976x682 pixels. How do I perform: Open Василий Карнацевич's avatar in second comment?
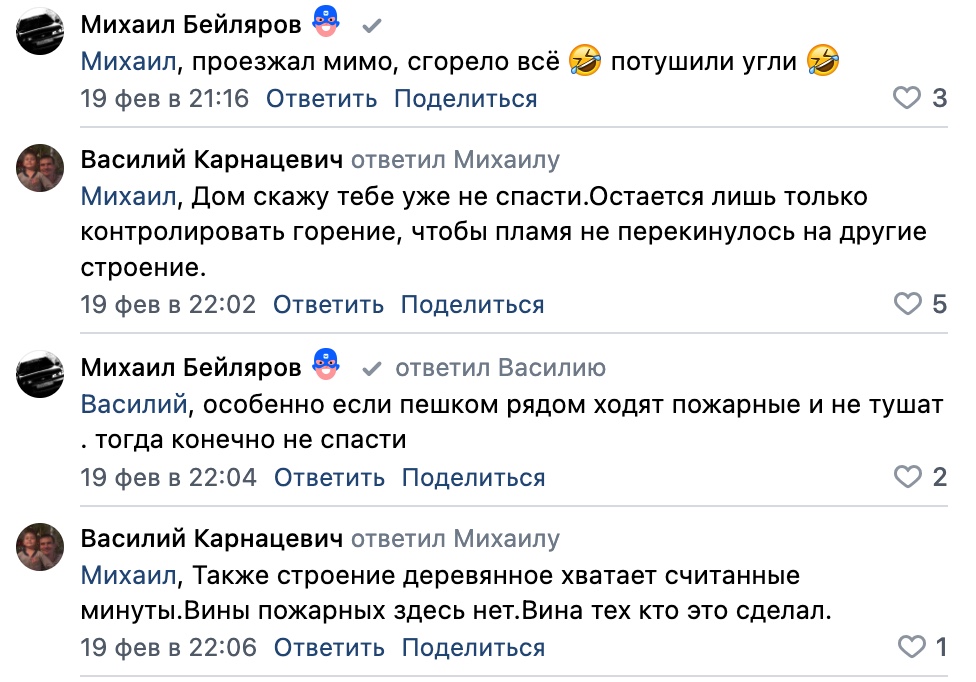click(x=40, y=166)
